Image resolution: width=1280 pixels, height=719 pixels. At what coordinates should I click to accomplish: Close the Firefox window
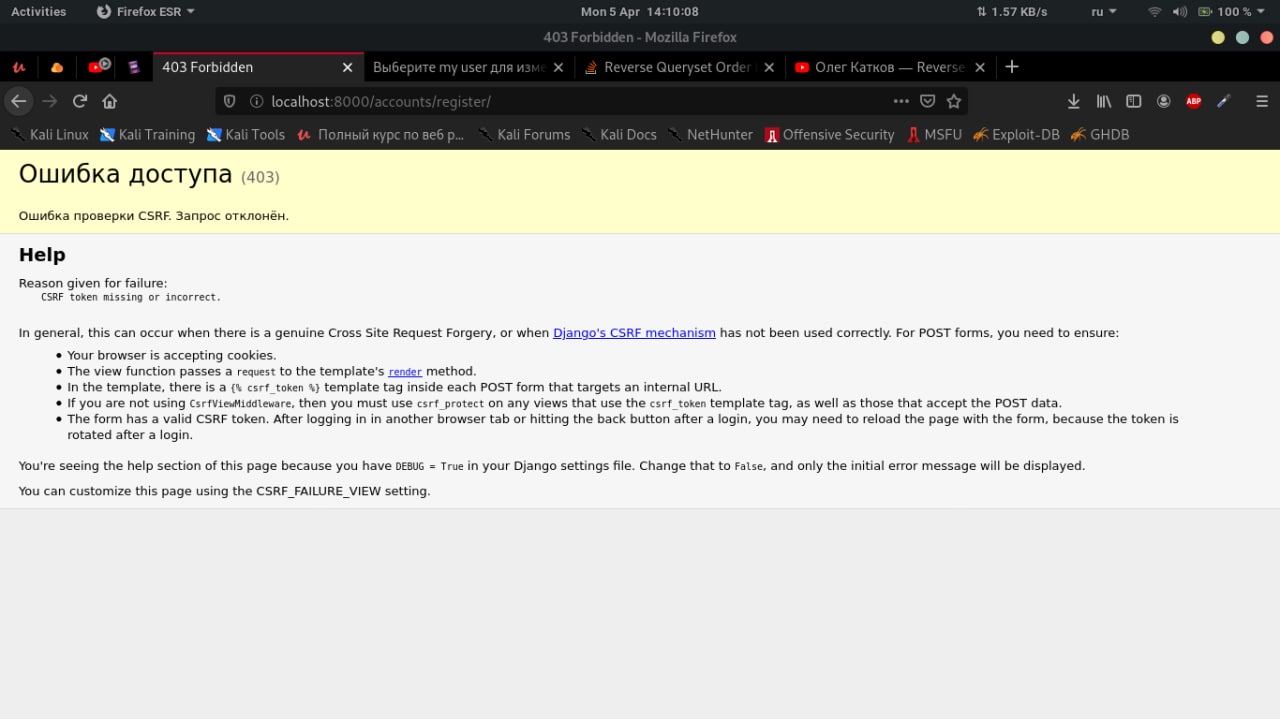(x=1266, y=37)
